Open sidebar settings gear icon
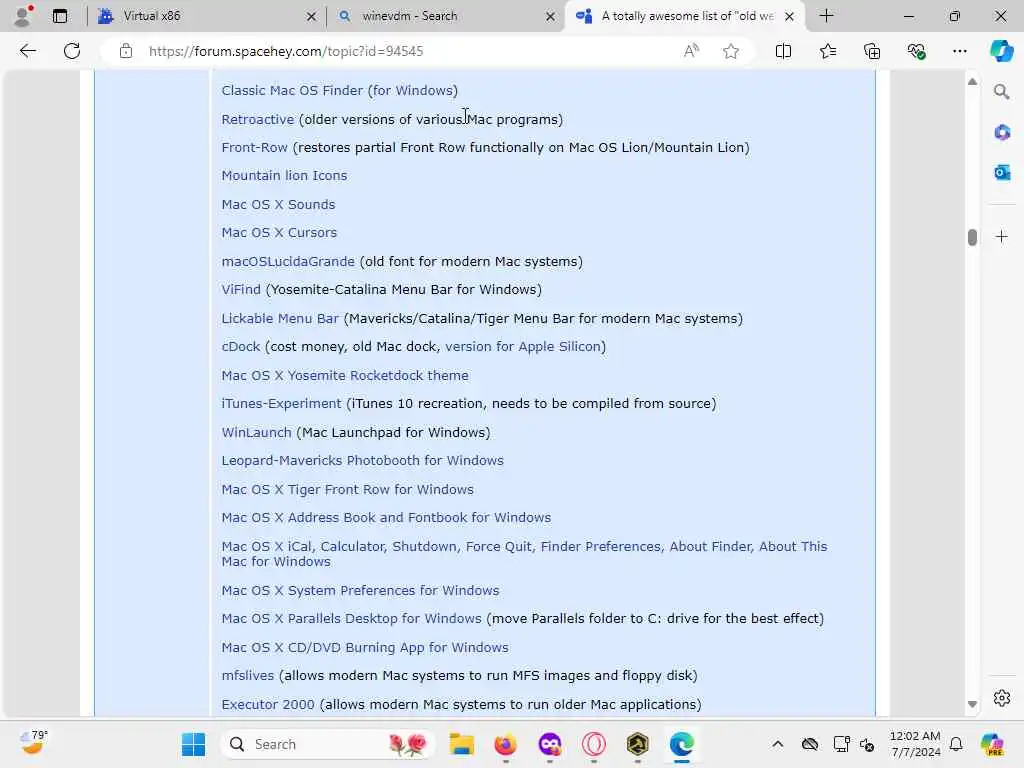The width and height of the screenshot is (1024, 768). (1001, 698)
